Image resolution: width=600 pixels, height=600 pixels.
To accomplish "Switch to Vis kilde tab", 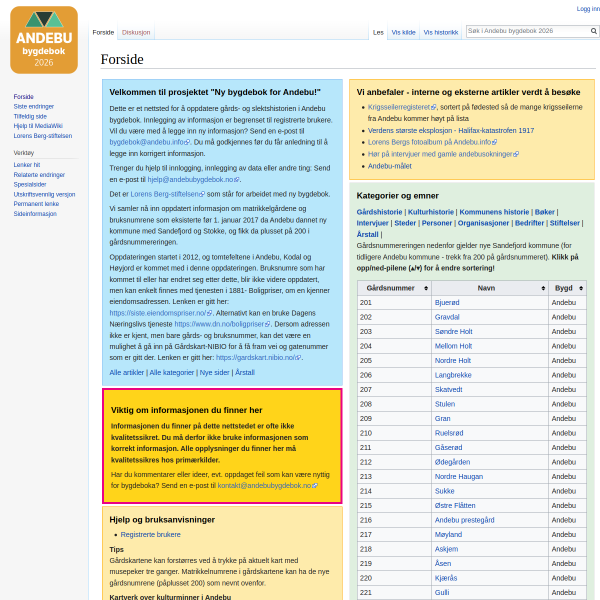I will click(403, 33).
